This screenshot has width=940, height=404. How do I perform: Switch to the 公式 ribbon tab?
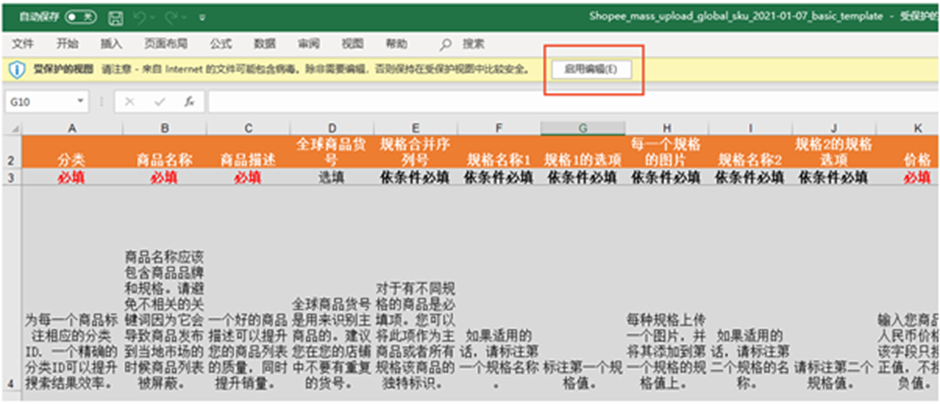pos(221,44)
